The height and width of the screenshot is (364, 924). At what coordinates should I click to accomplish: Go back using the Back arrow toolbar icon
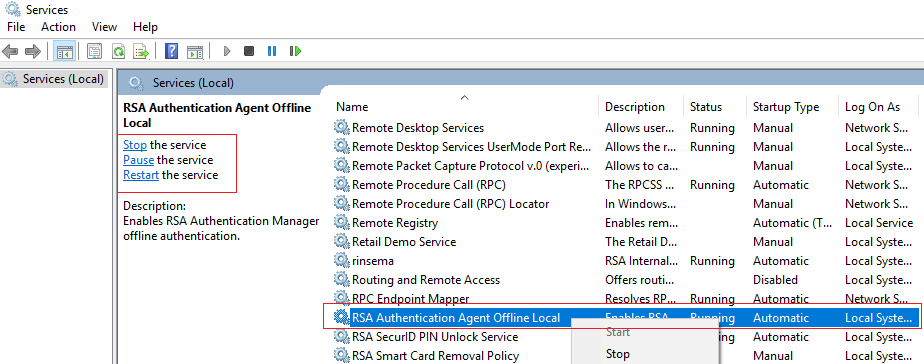pyautogui.click(x=11, y=52)
